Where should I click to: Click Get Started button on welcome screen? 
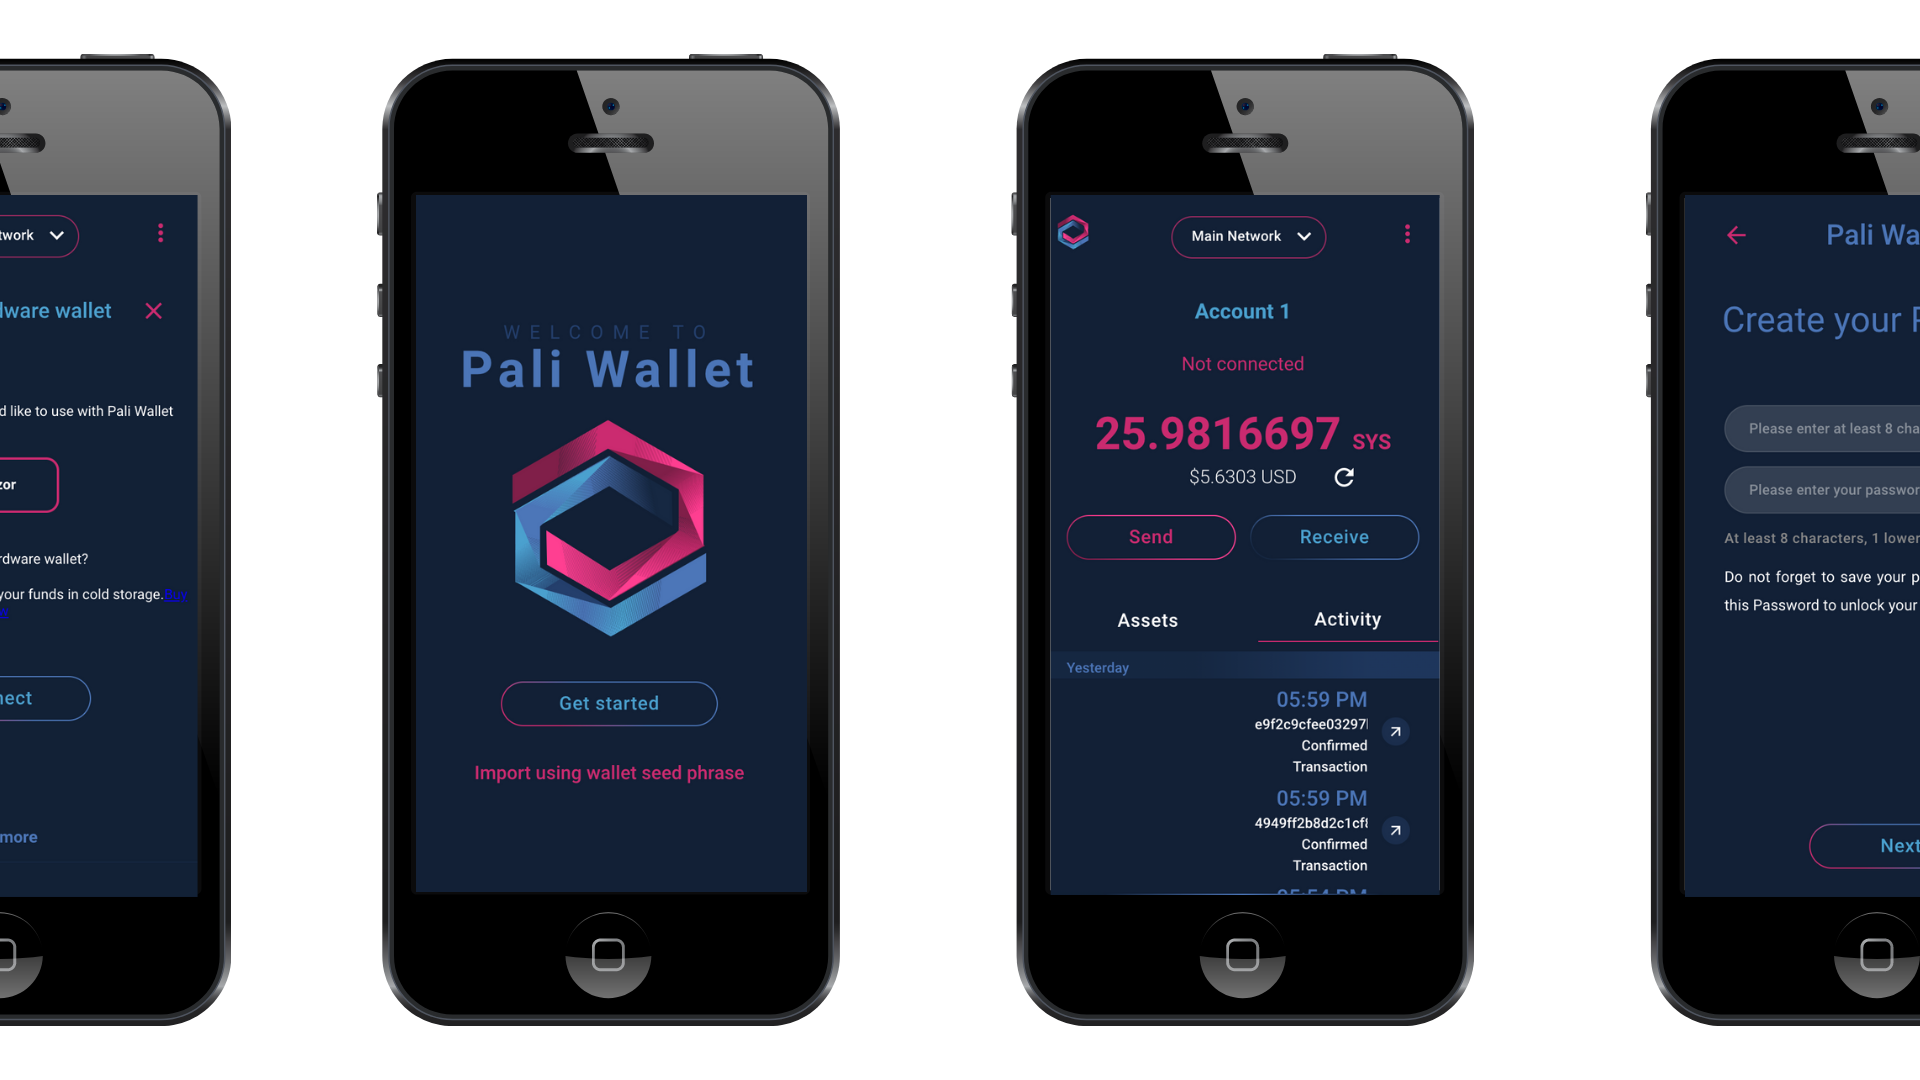pyautogui.click(x=609, y=702)
